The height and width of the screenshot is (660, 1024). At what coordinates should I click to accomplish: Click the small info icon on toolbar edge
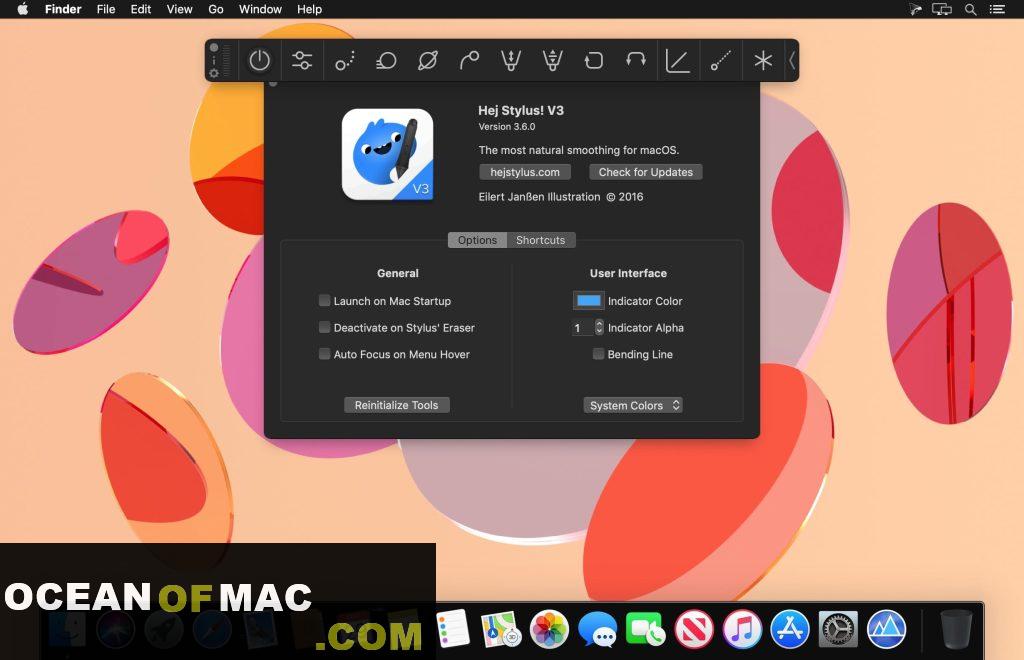click(x=214, y=61)
